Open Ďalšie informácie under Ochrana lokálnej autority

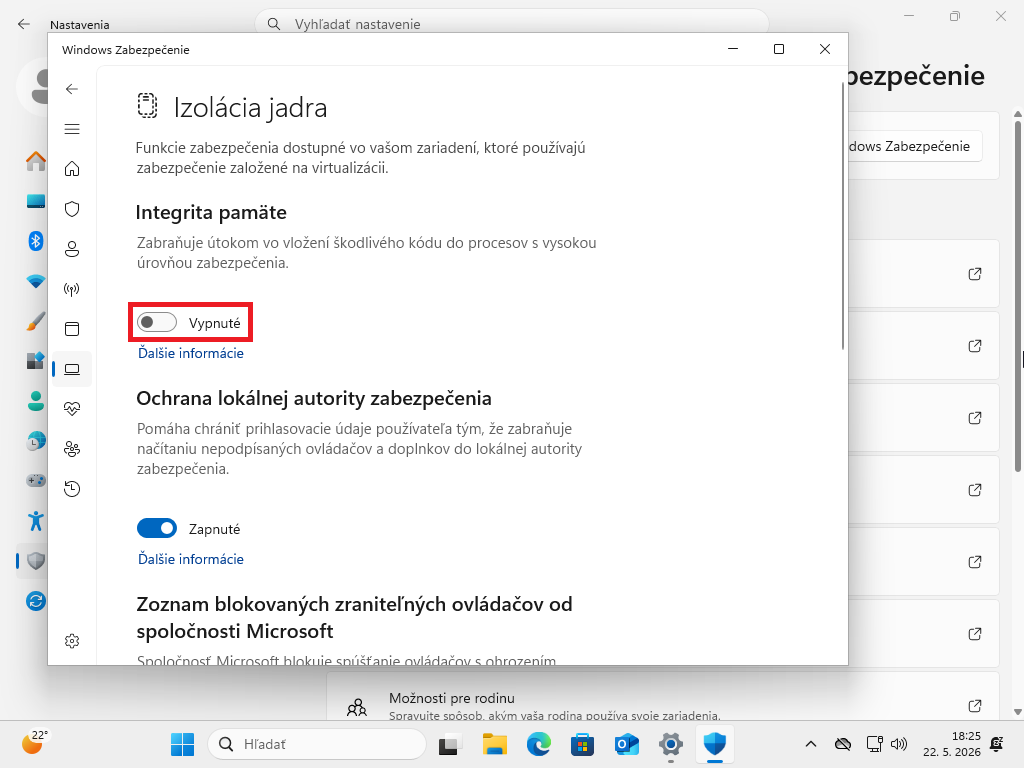[191, 559]
